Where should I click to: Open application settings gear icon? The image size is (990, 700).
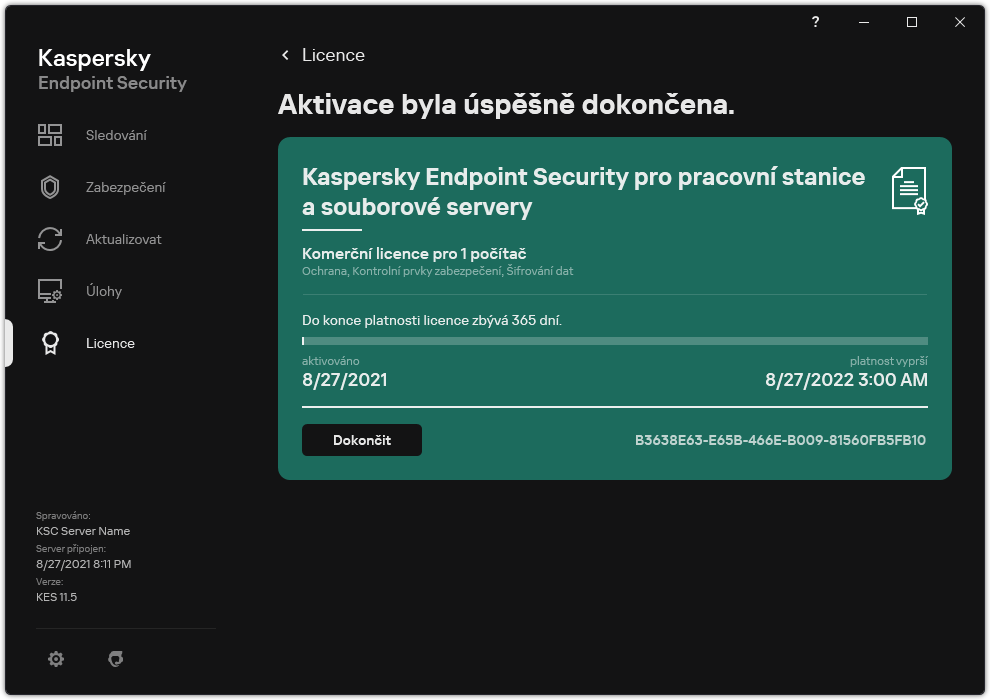[x=56, y=659]
